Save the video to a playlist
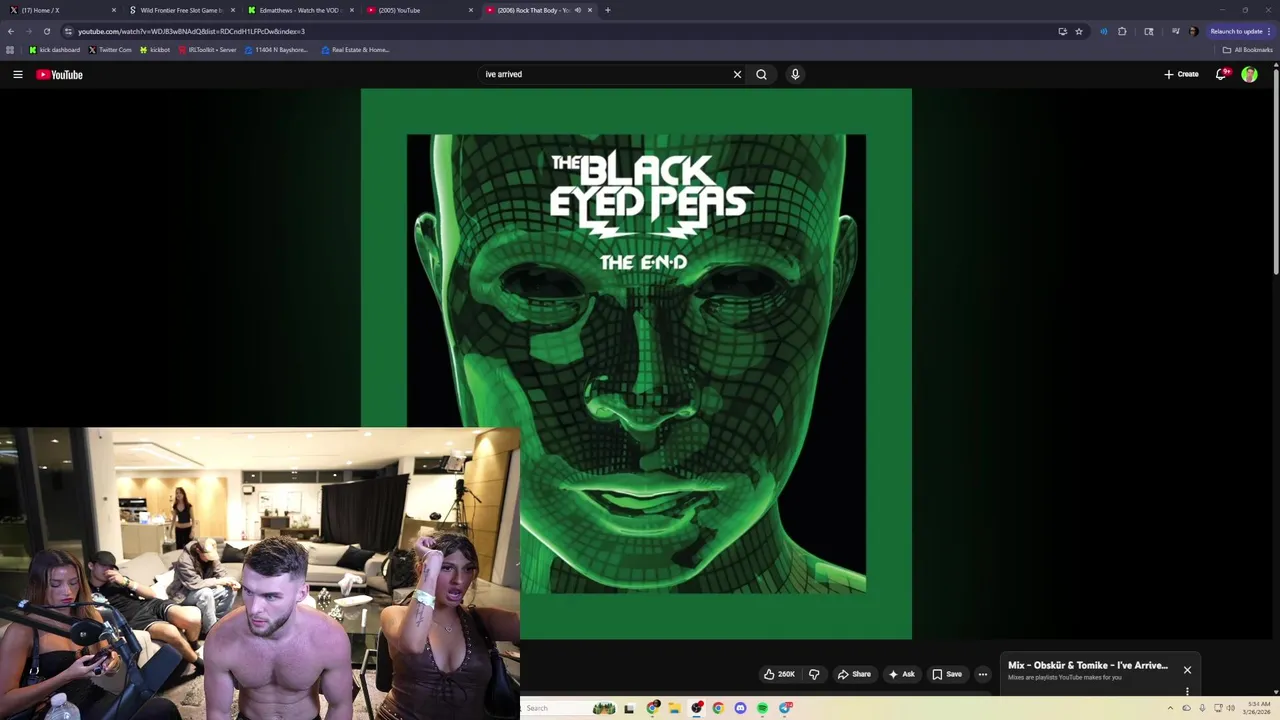 click(x=947, y=674)
